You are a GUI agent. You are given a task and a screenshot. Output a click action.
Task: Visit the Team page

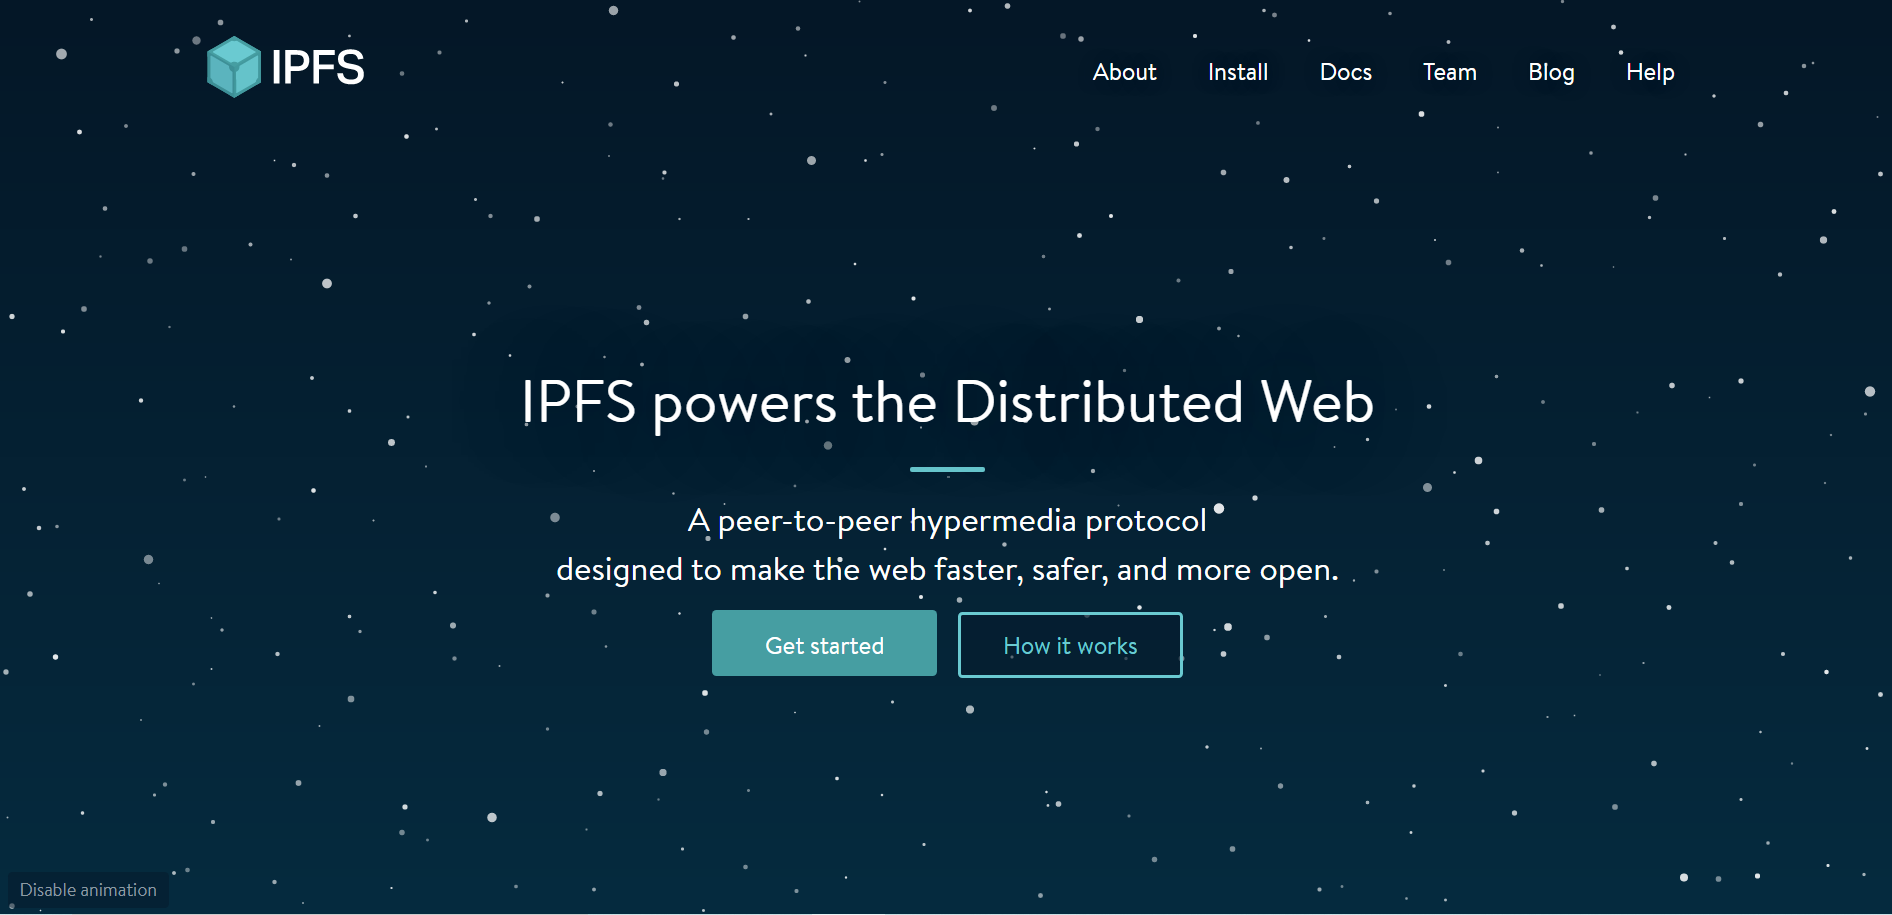tap(1450, 72)
